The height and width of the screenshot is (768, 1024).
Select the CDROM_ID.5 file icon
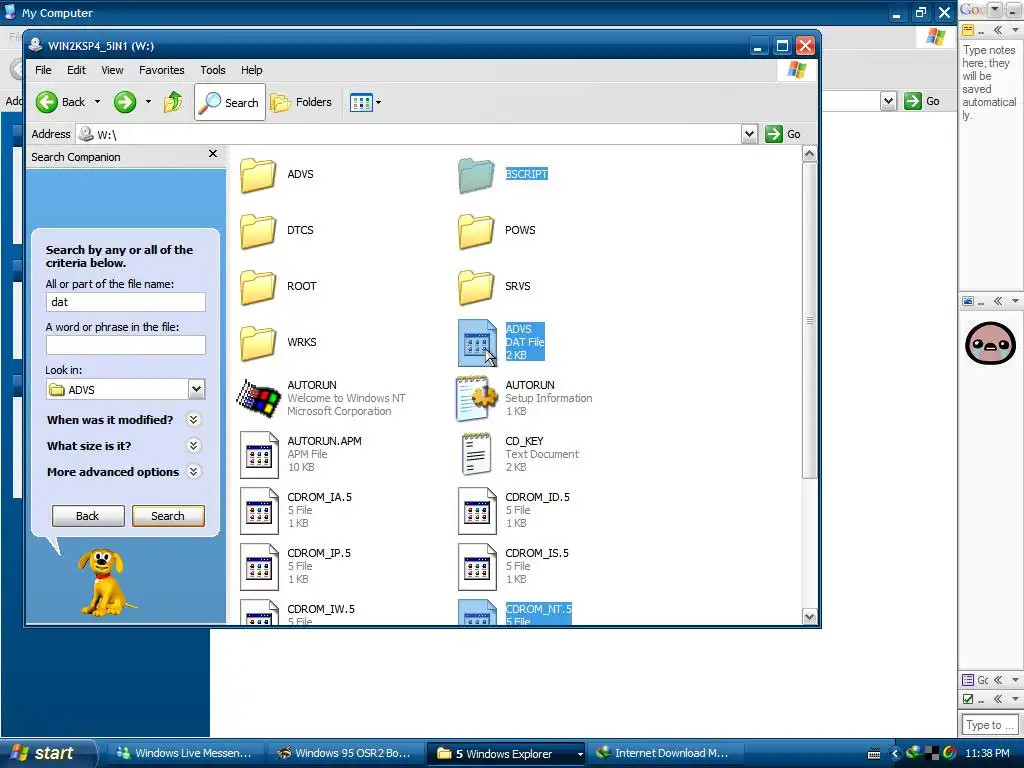coord(477,511)
